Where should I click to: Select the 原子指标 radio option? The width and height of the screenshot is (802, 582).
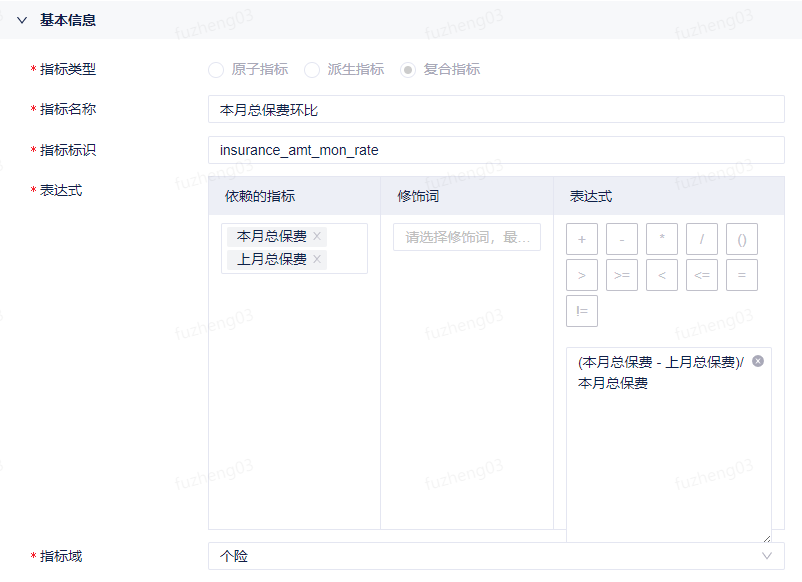click(x=216, y=70)
